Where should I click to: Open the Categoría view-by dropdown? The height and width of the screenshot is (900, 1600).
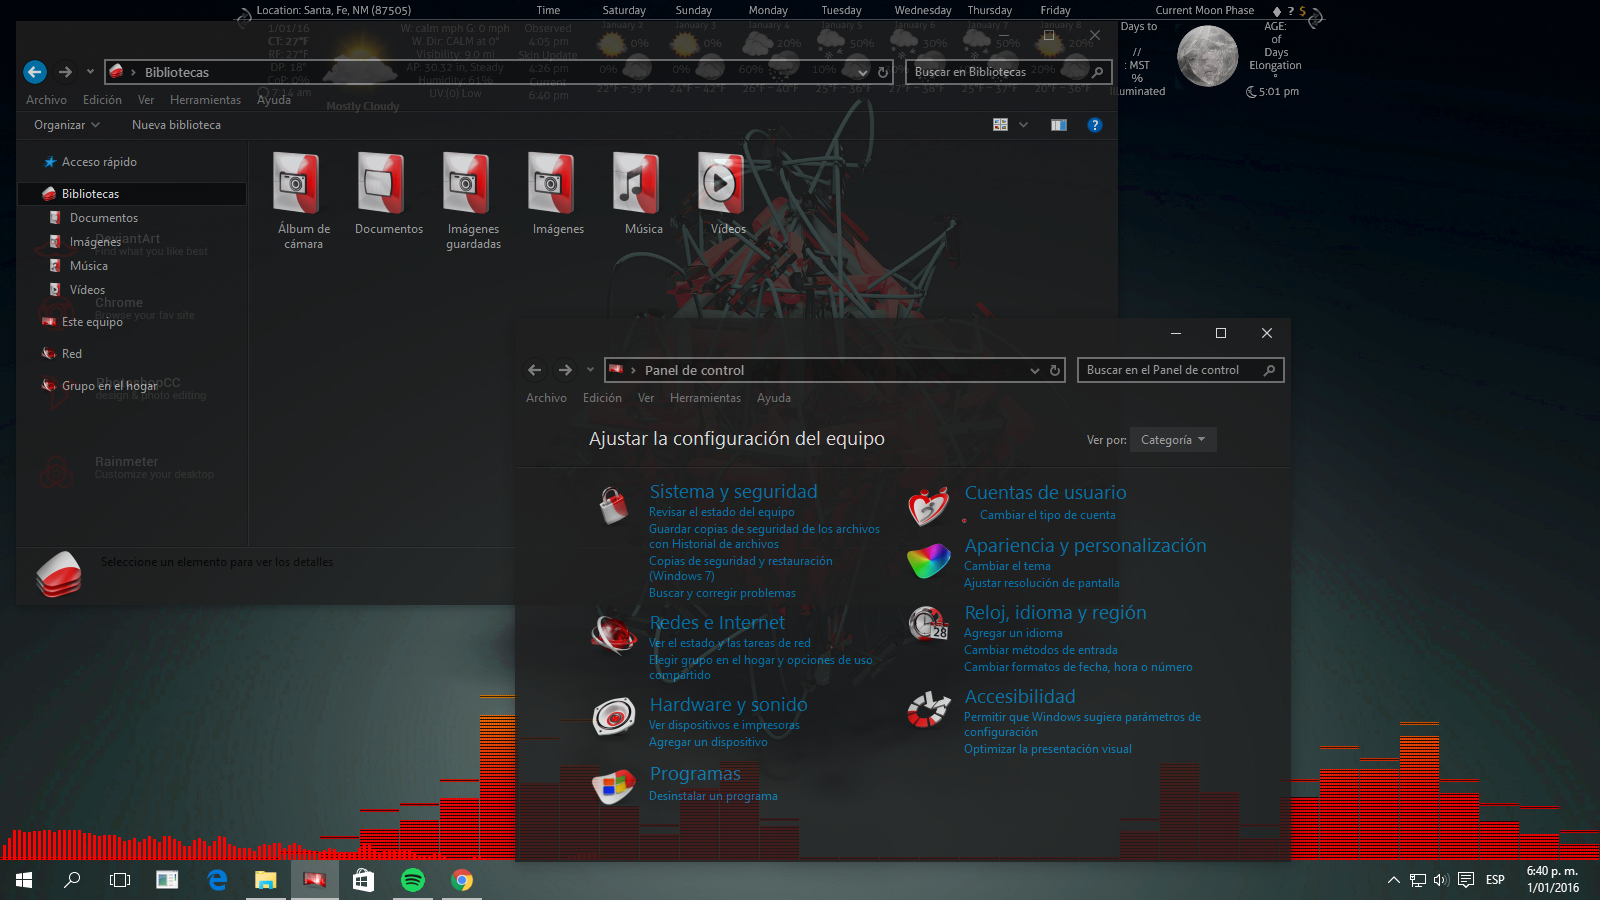click(x=1172, y=440)
